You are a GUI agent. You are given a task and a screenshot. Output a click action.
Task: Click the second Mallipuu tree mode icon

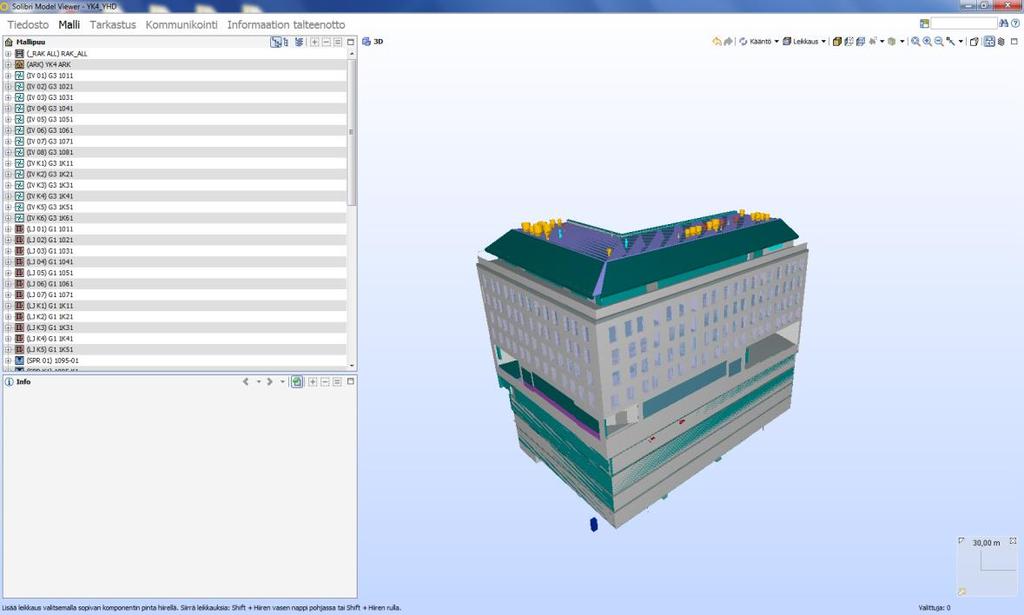click(286, 42)
